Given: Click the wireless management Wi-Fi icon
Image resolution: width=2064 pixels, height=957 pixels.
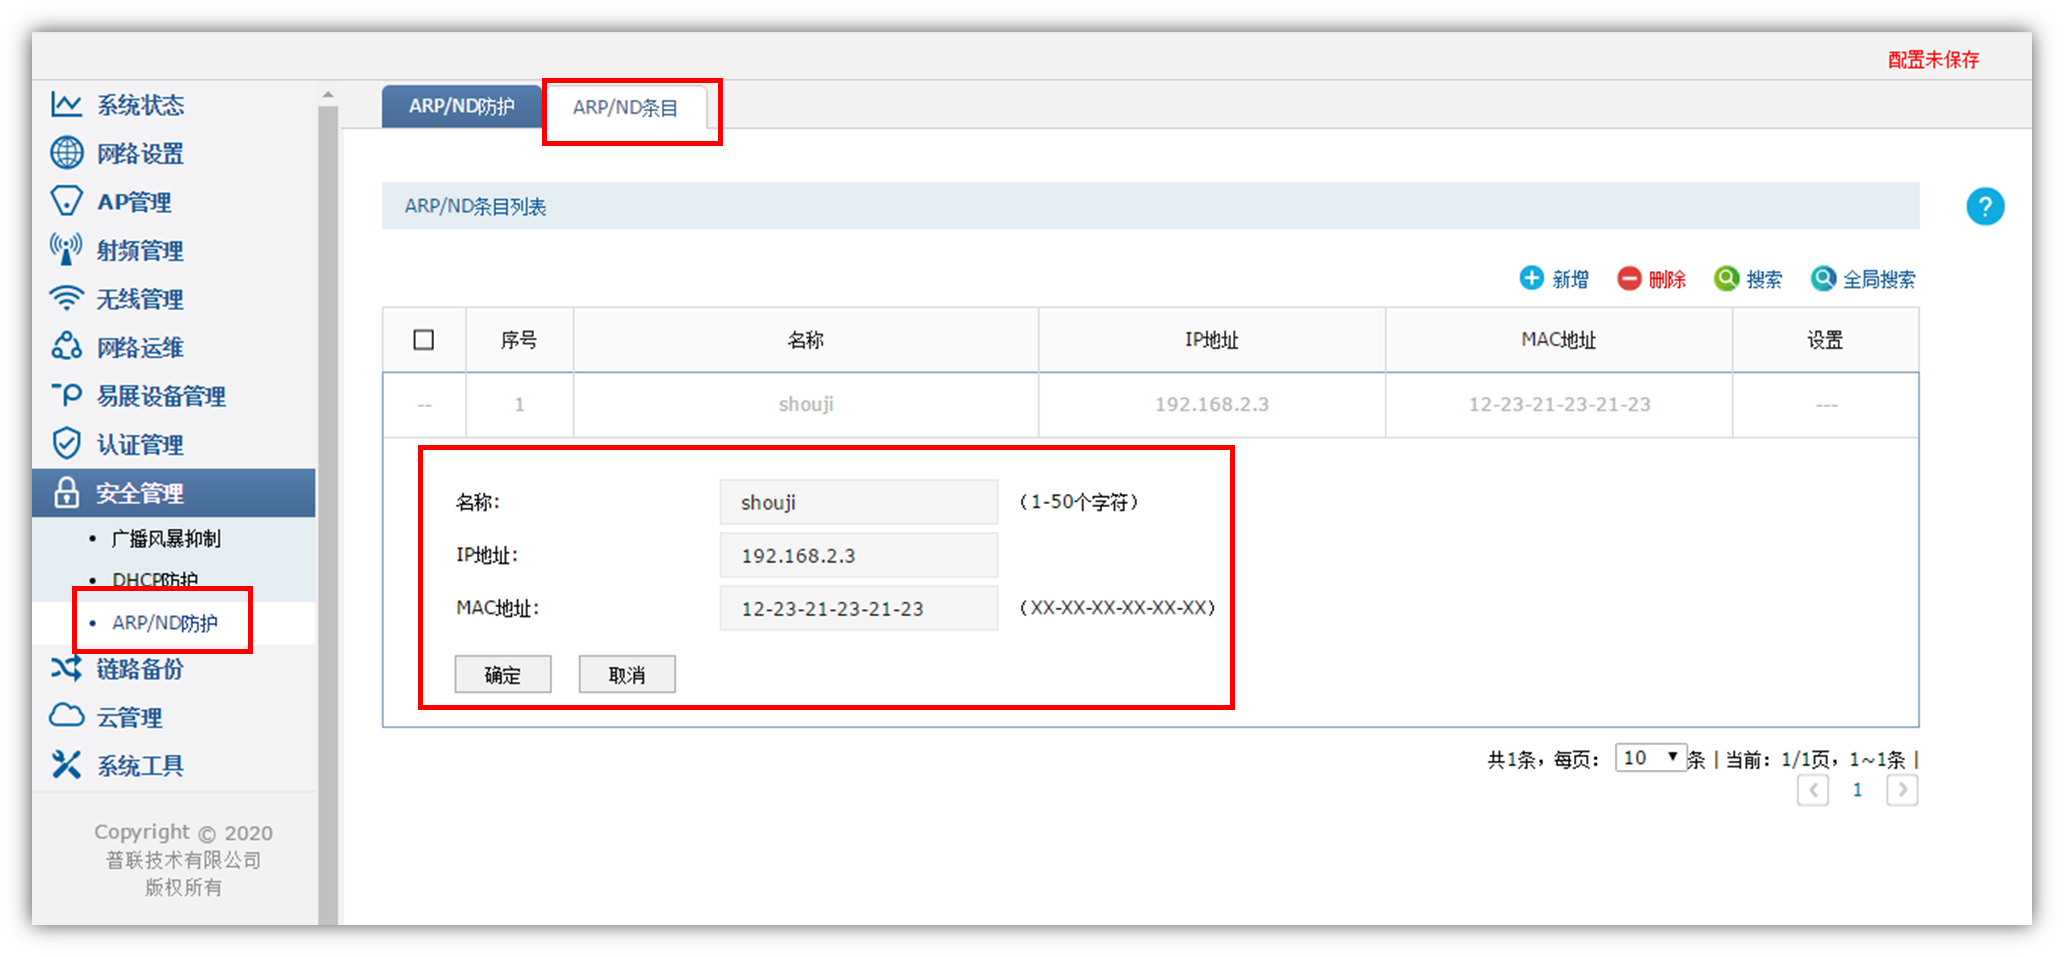Looking at the screenshot, I should (66, 298).
